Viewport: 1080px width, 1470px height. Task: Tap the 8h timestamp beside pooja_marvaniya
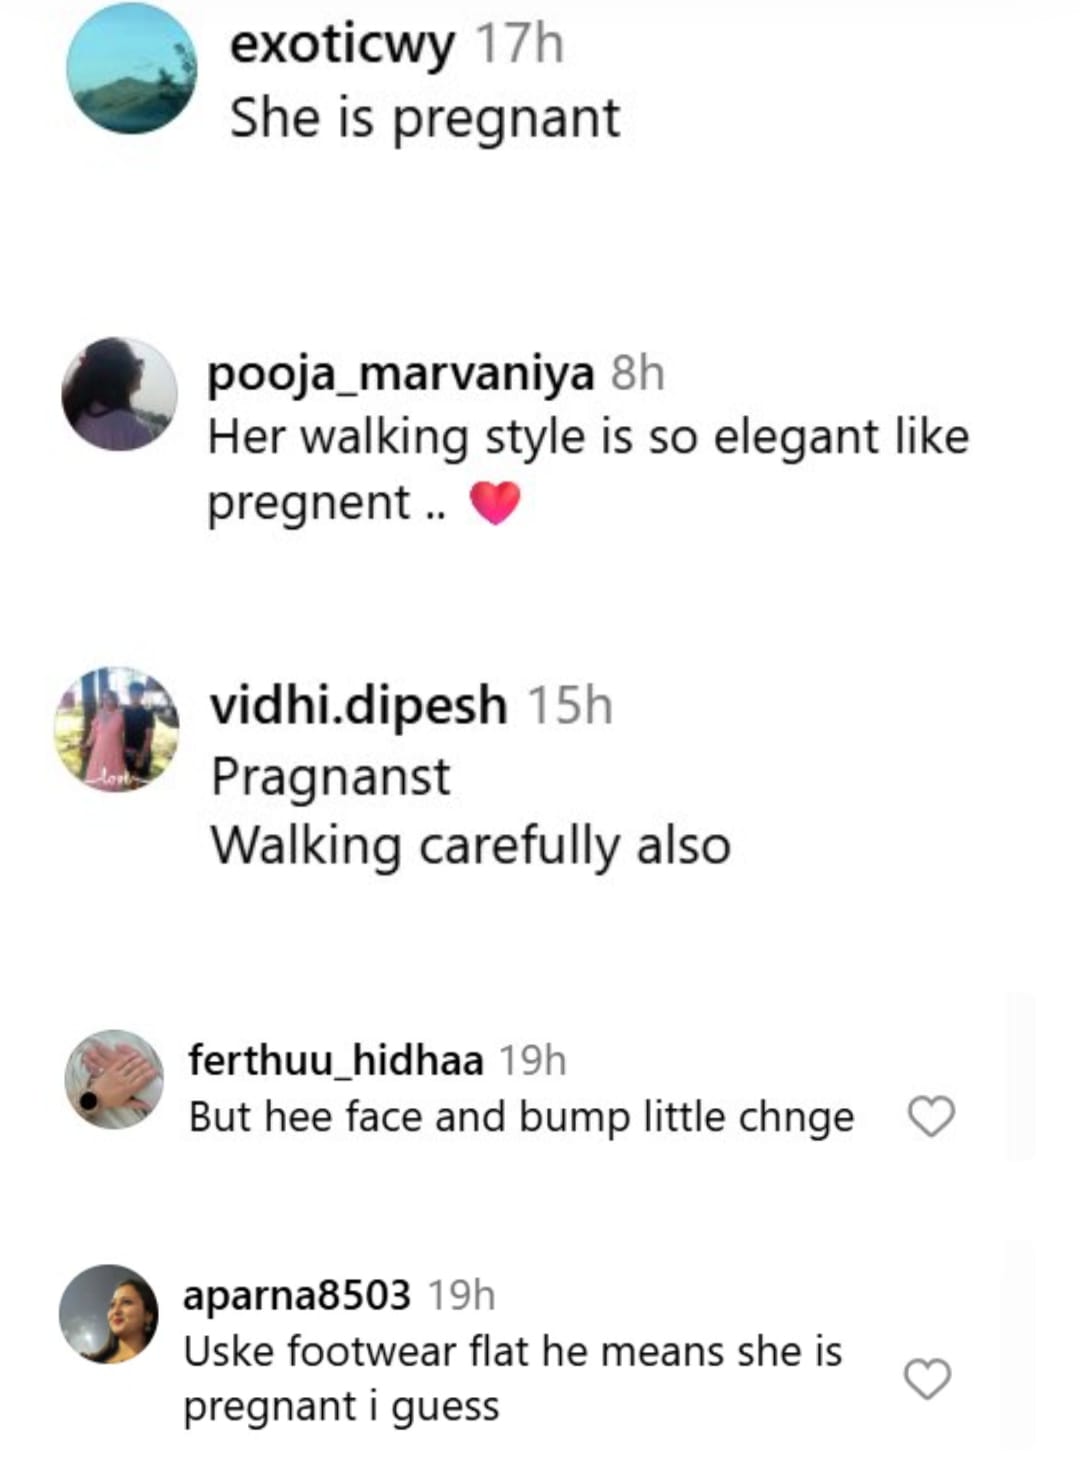click(638, 373)
